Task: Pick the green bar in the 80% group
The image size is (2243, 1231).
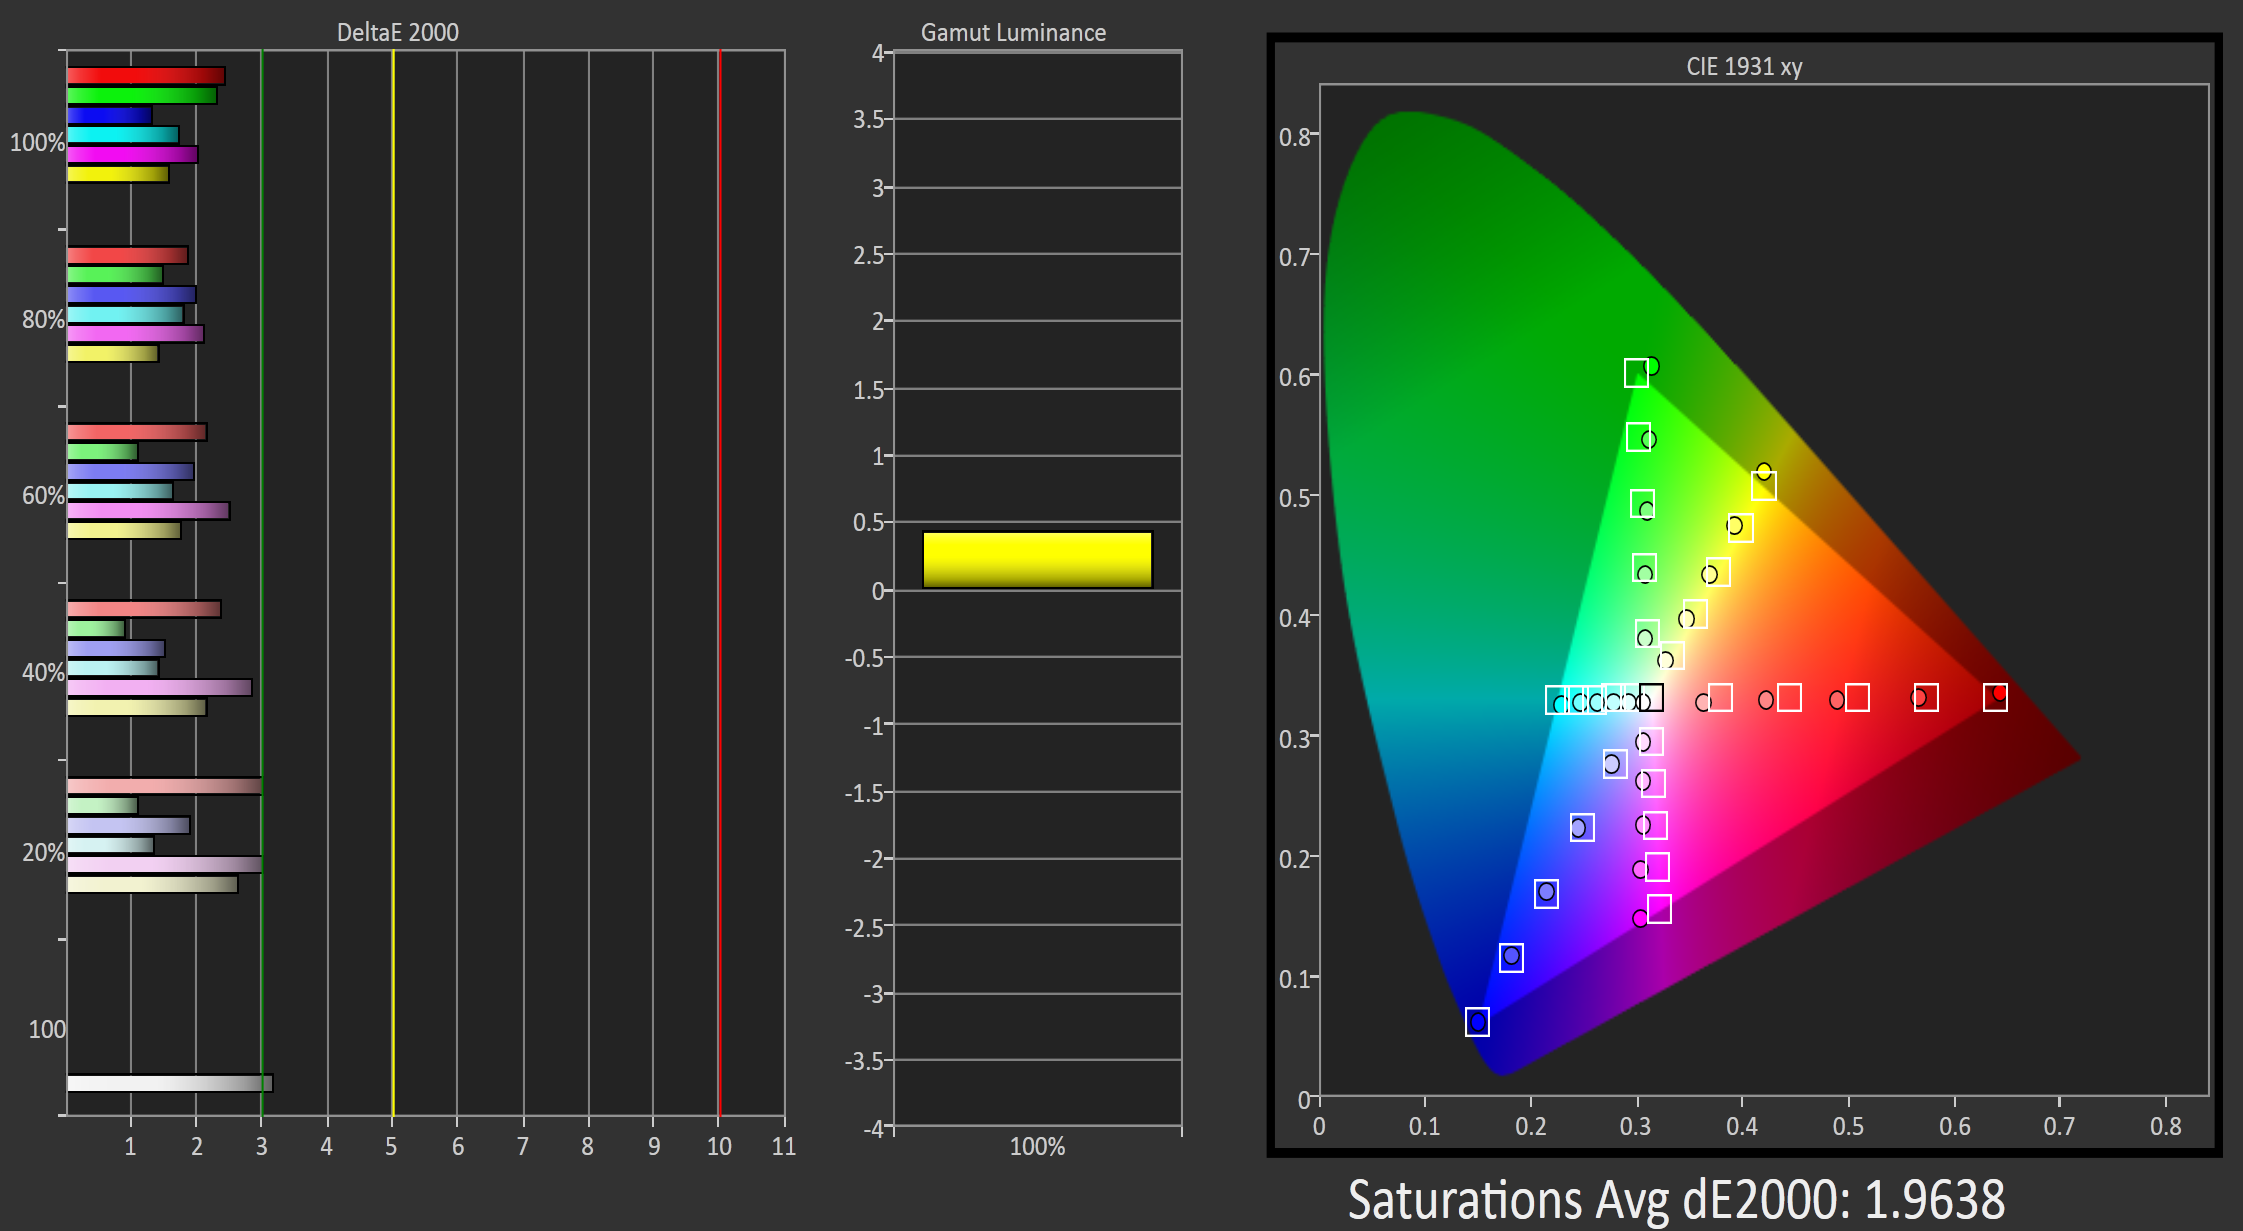Action: pos(115,274)
